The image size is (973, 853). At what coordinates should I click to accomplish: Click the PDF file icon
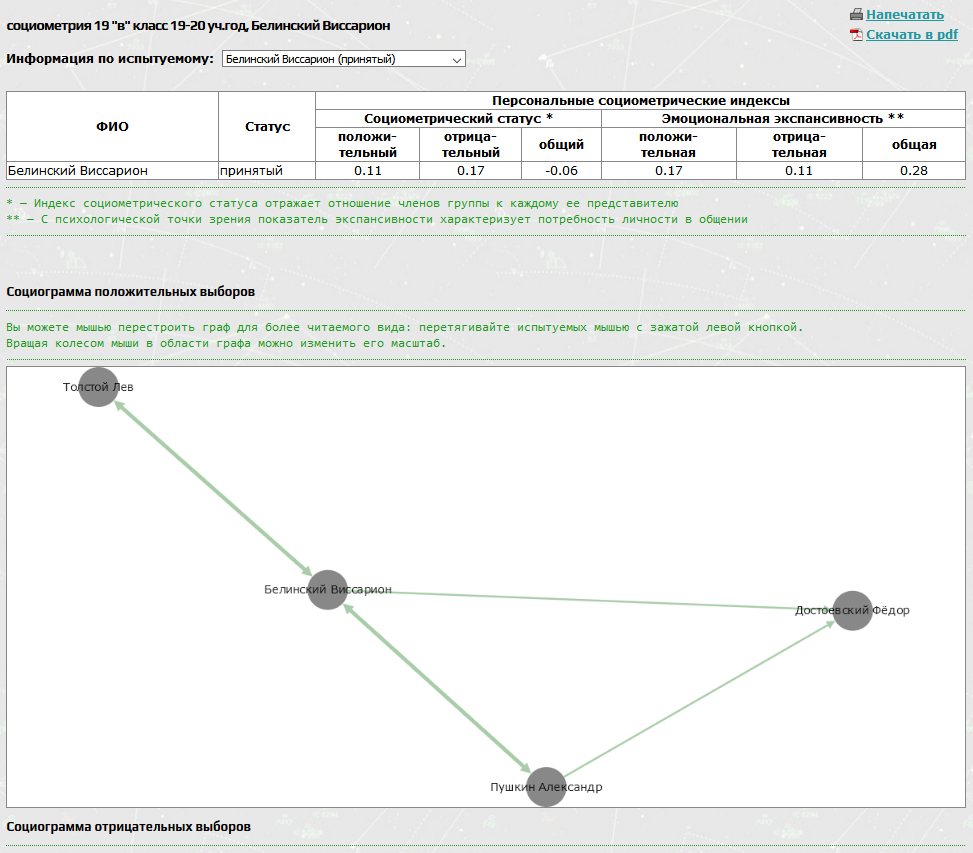tap(856, 35)
